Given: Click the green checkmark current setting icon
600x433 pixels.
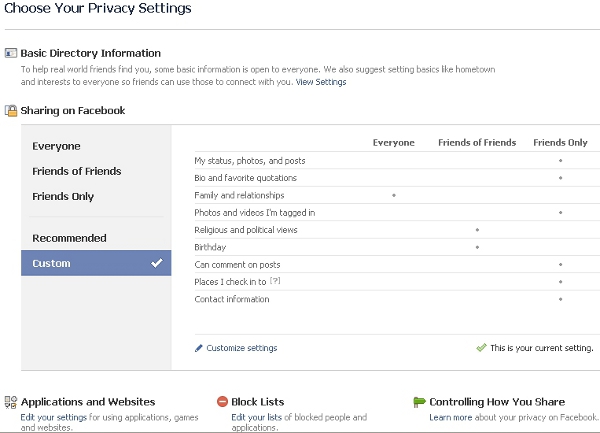Looking at the screenshot, I should pyautogui.click(x=481, y=348).
